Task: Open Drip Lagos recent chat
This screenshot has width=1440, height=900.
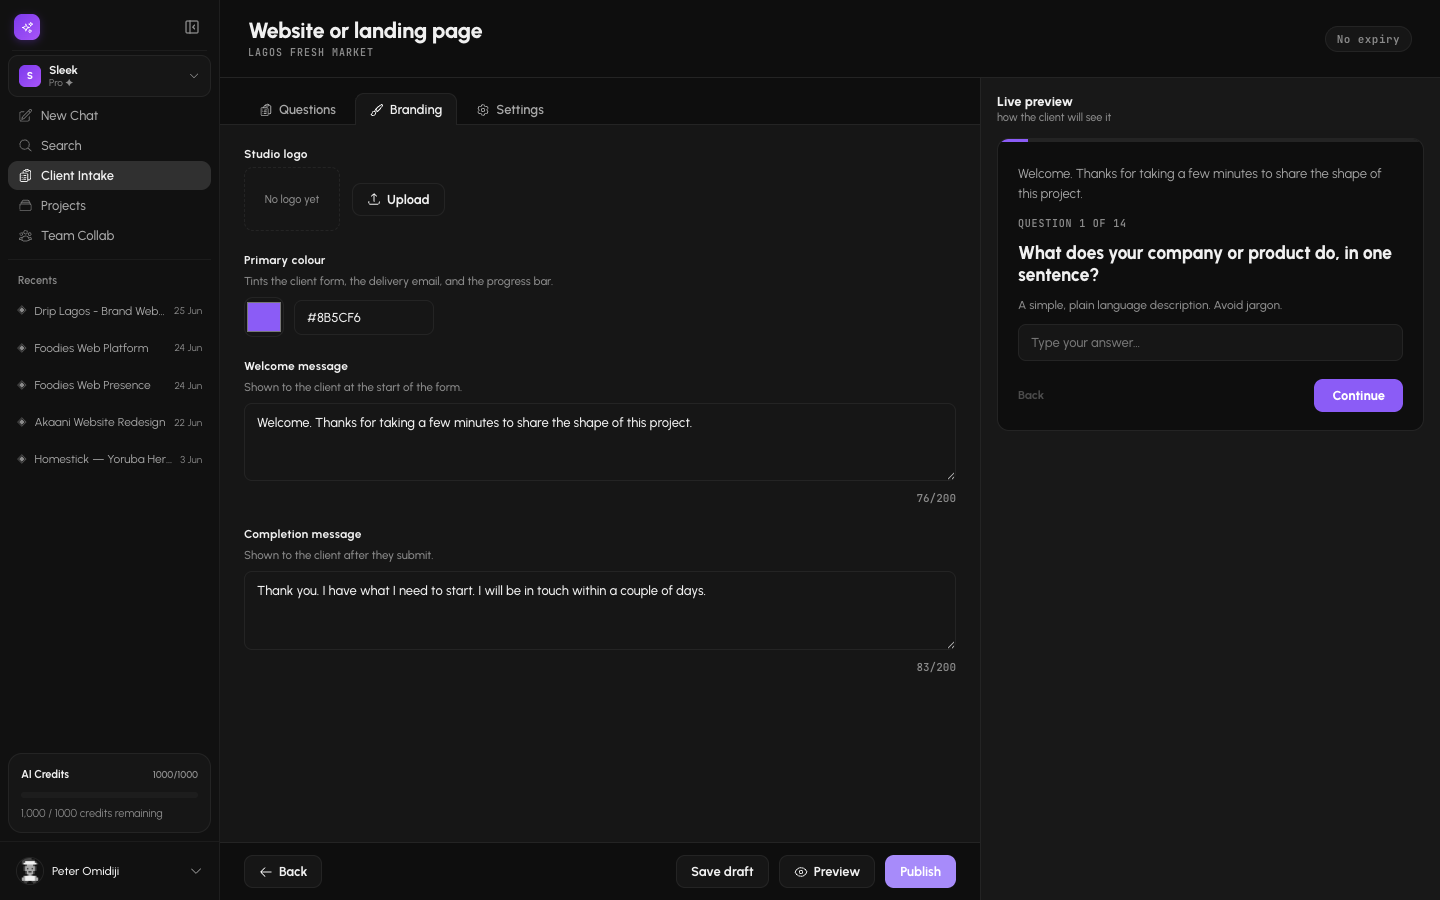Action: pyautogui.click(x=109, y=311)
